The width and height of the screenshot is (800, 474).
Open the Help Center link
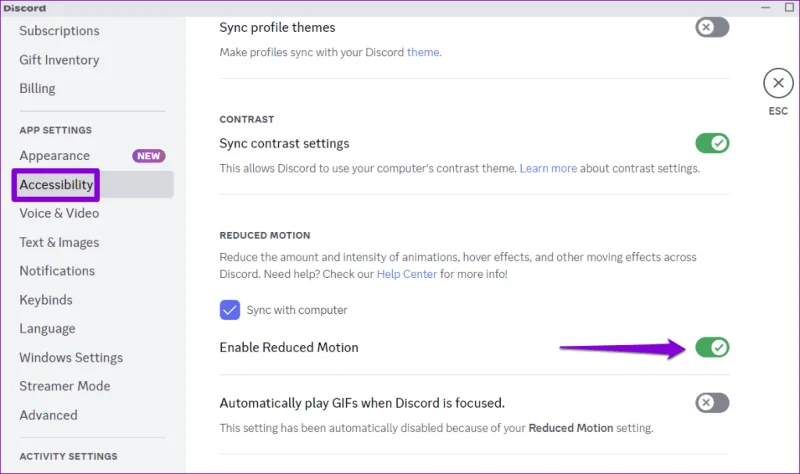(407, 274)
